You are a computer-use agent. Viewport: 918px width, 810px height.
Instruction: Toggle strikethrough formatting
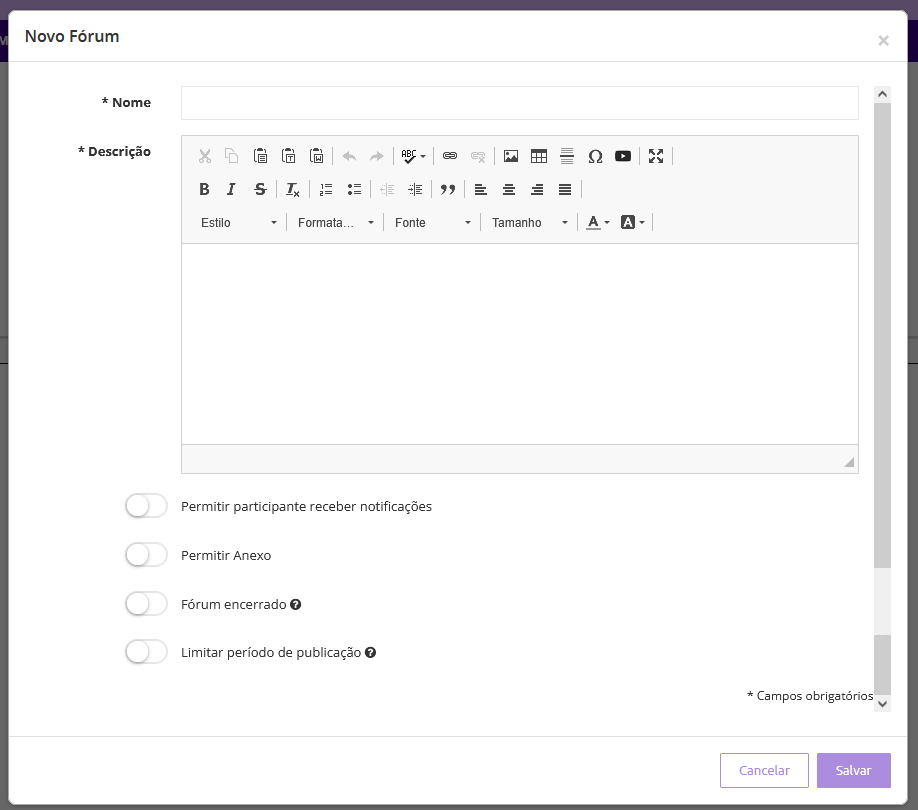pyautogui.click(x=260, y=189)
